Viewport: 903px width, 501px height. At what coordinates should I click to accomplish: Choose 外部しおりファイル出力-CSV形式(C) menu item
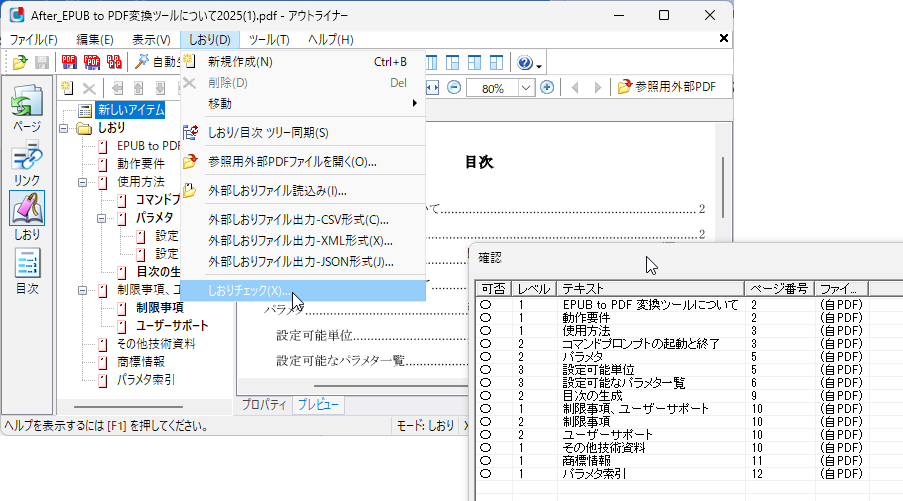303,220
